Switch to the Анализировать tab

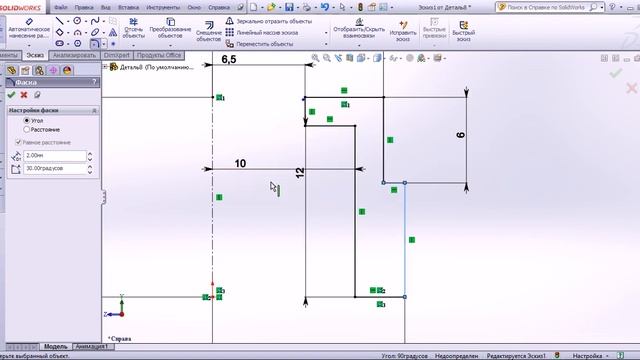(x=74, y=55)
